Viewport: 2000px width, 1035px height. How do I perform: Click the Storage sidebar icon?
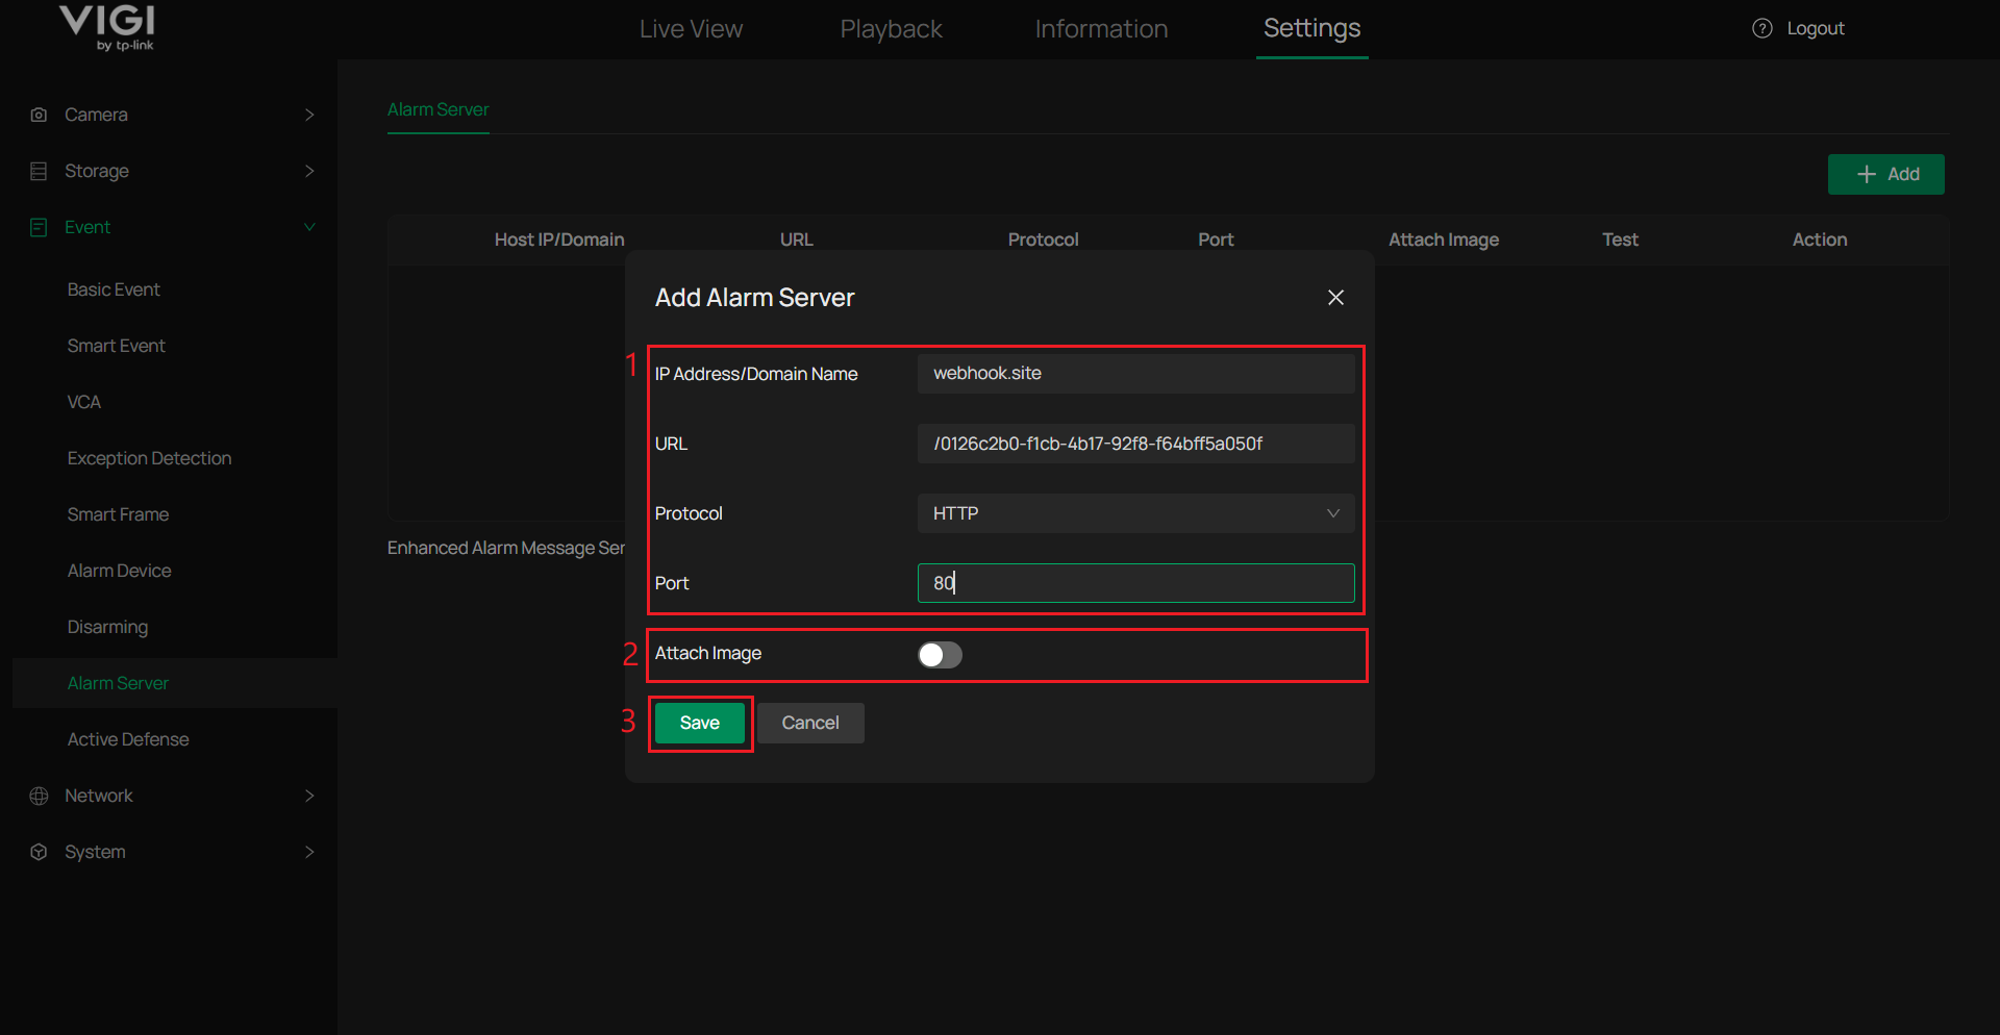(x=39, y=171)
